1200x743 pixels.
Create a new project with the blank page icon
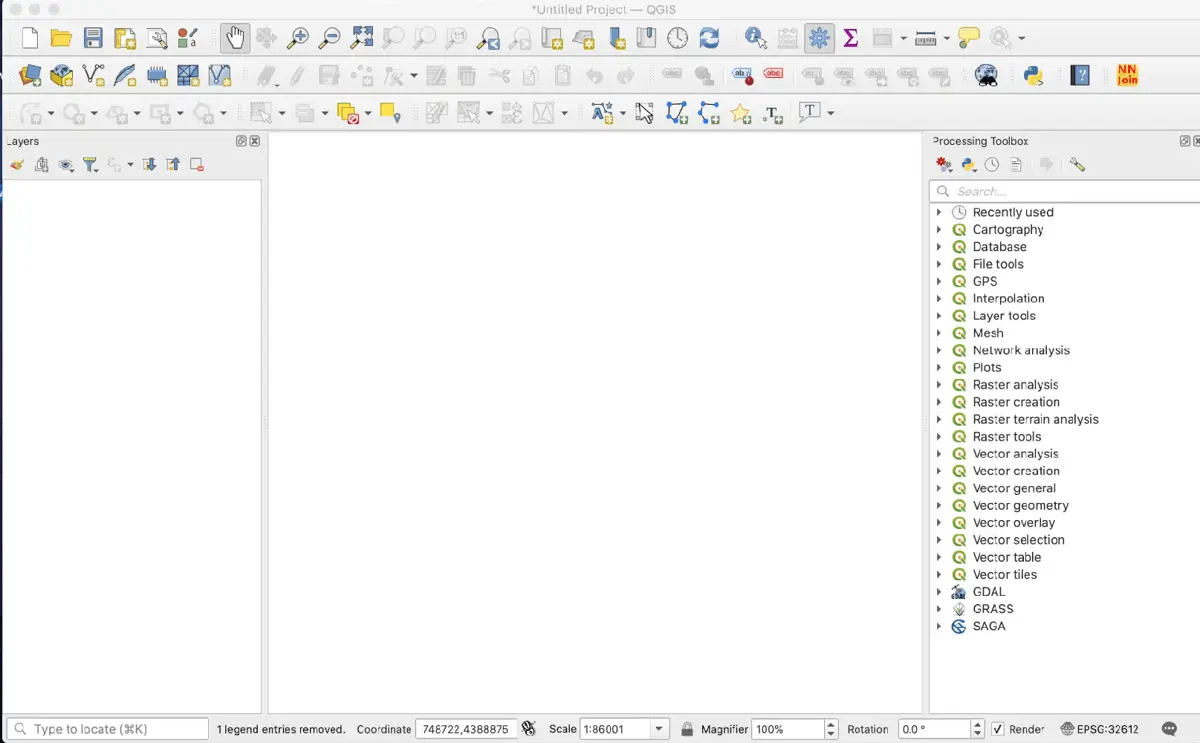(30, 38)
